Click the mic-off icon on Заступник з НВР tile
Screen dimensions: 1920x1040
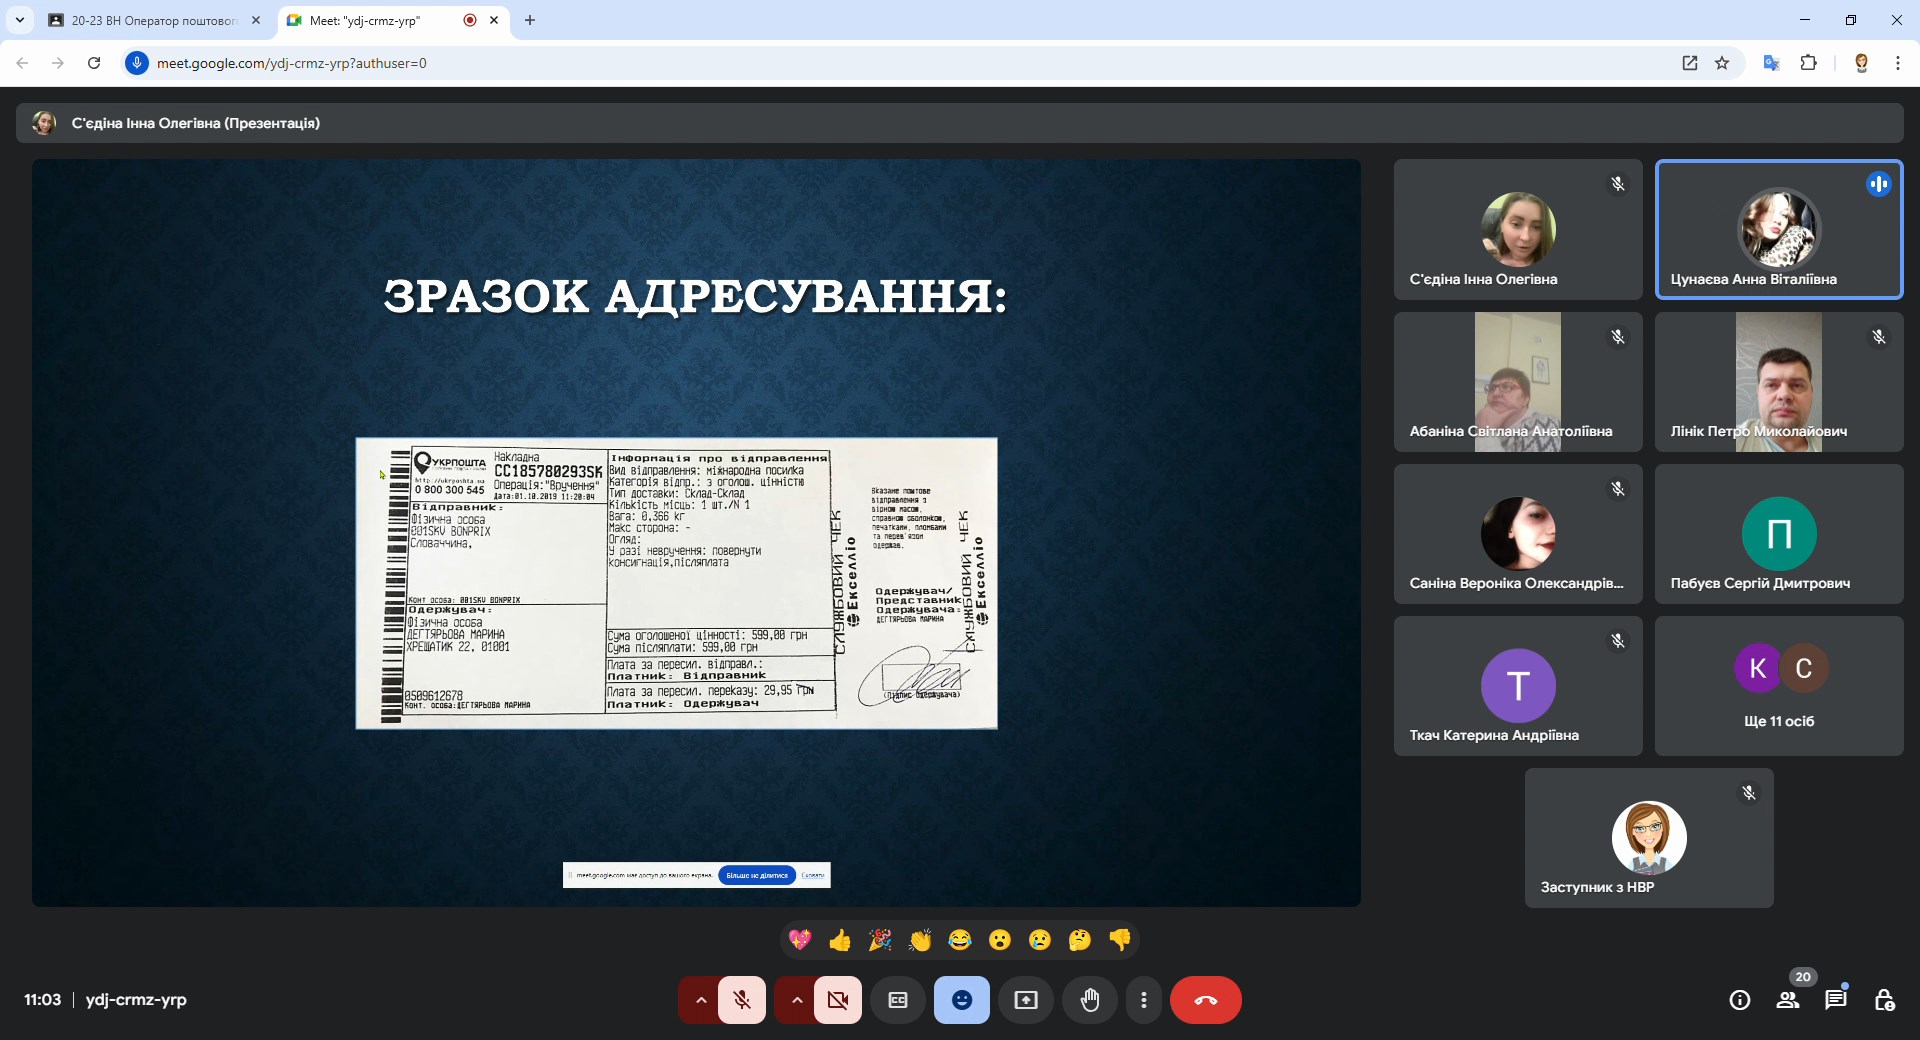pyautogui.click(x=1749, y=793)
